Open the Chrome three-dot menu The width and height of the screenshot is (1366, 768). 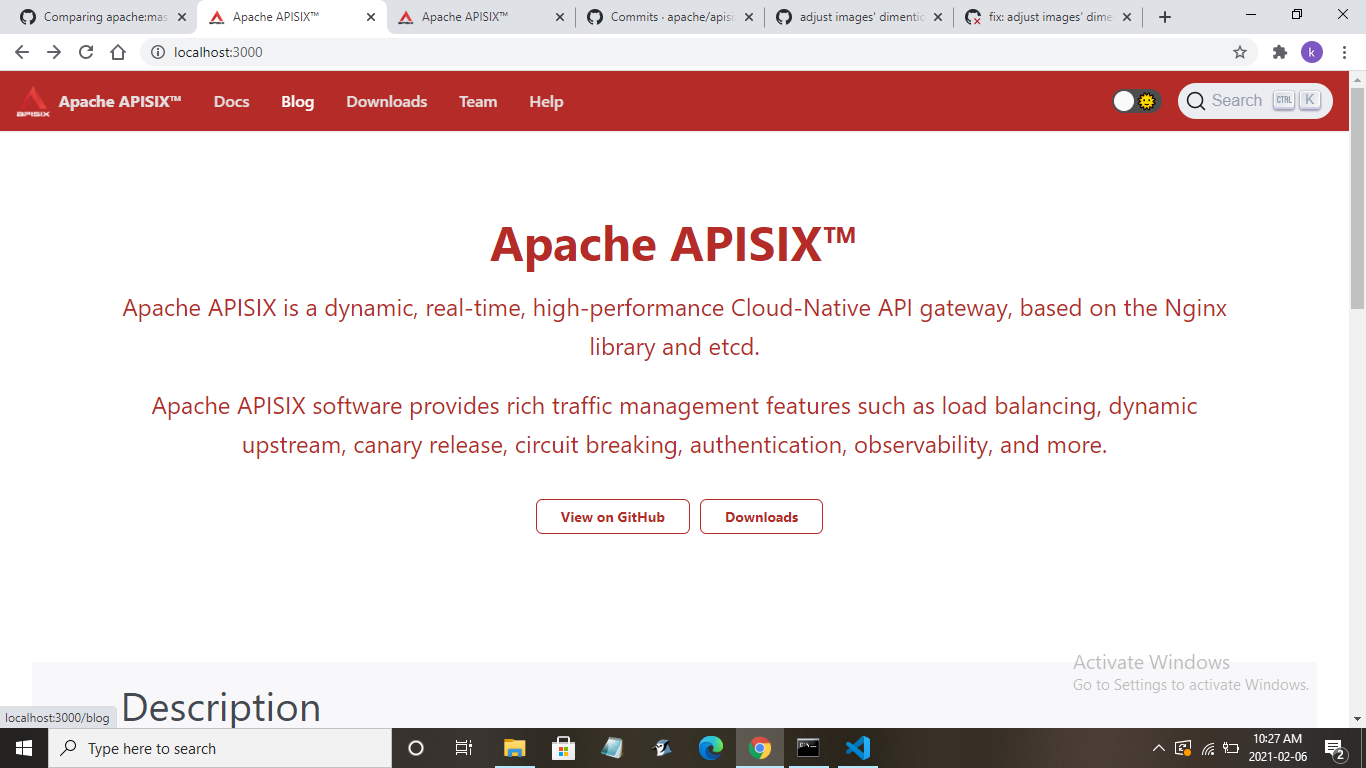pos(1345,52)
